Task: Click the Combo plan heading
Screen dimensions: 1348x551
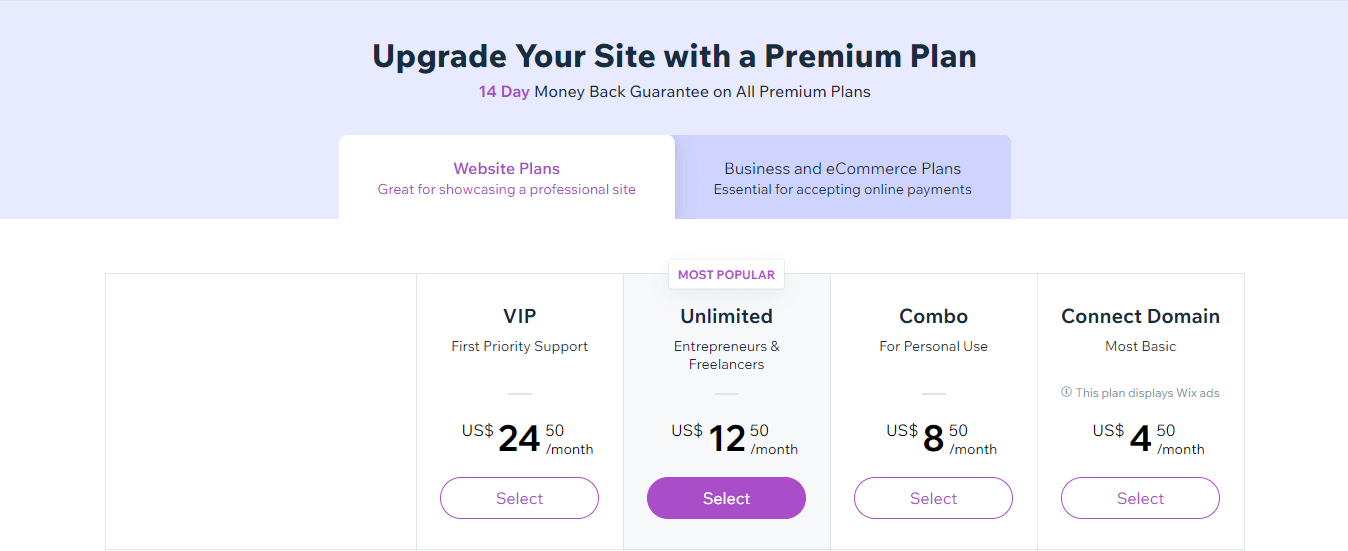Action: point(933,316)
